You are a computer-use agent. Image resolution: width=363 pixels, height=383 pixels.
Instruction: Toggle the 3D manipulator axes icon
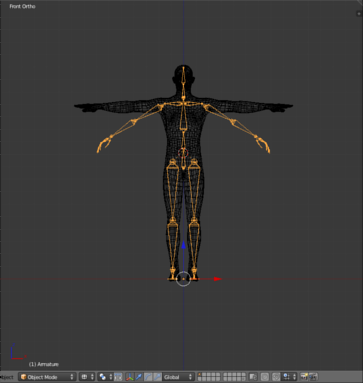130,377
